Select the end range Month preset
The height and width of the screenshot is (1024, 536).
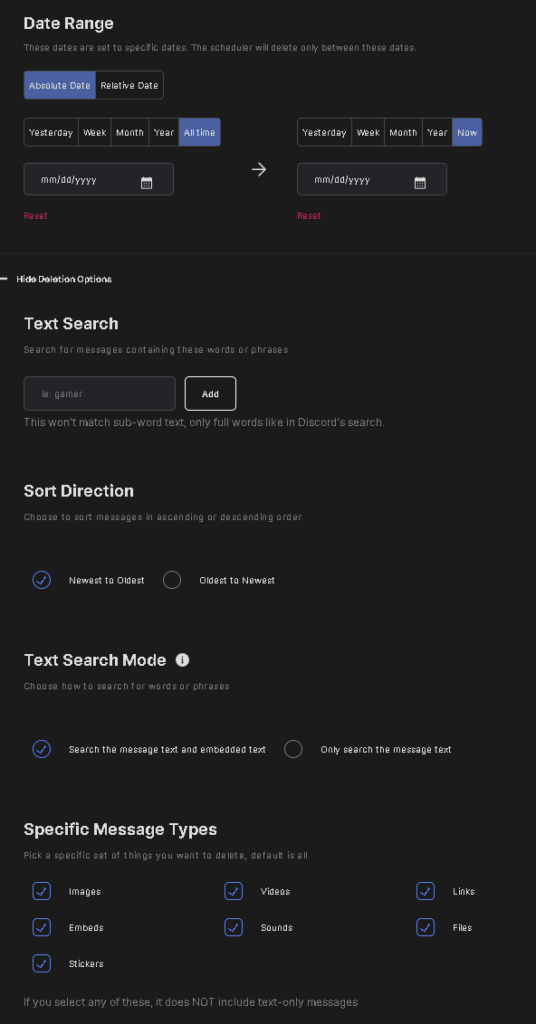(x=403, y=133)
